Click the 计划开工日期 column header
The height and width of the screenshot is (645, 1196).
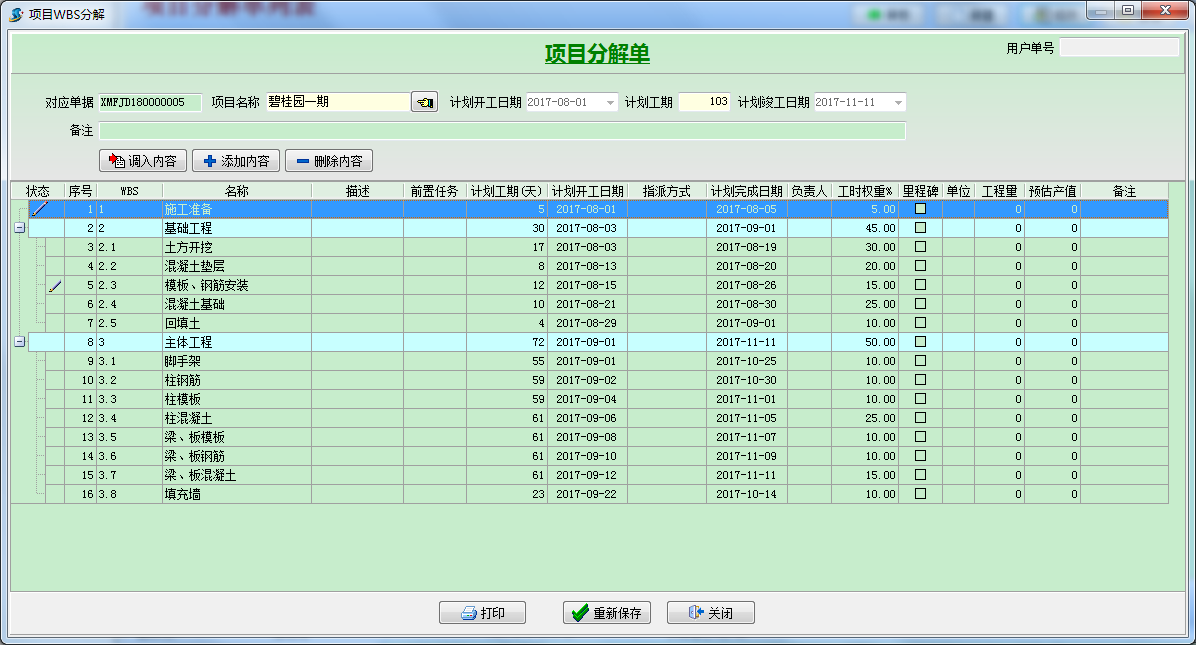(587, 191)
